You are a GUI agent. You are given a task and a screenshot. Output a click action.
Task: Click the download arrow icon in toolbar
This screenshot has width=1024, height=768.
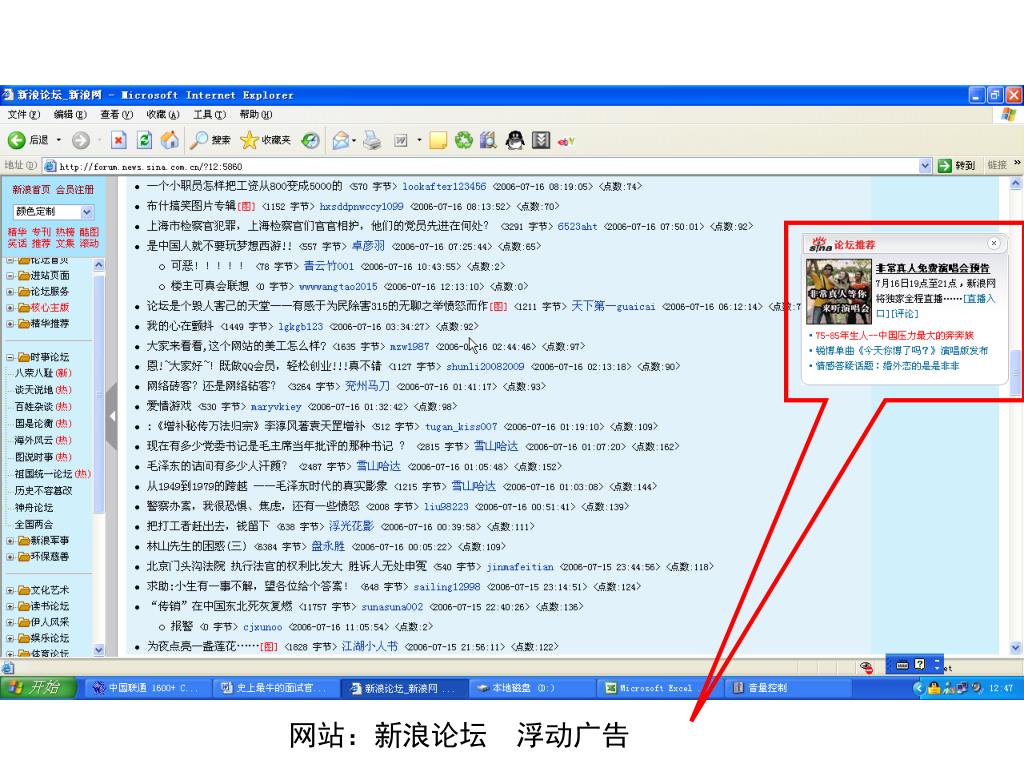click(541, 140)
